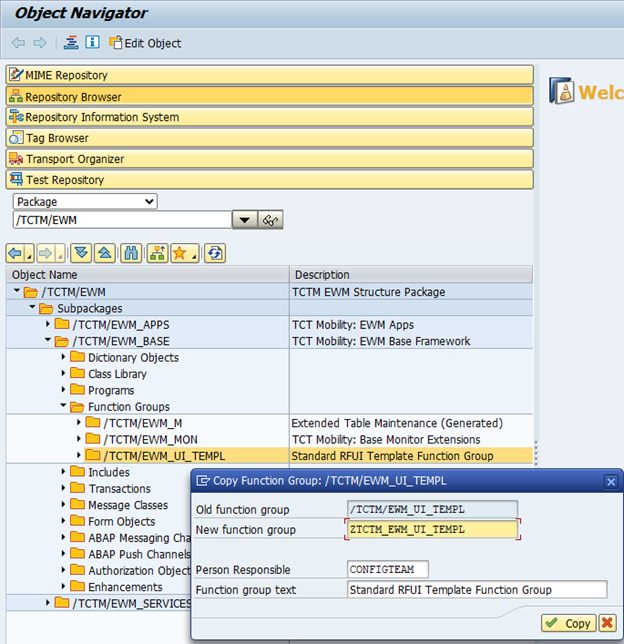Click the binoculars Find icon in tree toolbar
The width and height of the screenshot is (624, 644).
pyautogui.click(x=130, y=253)
